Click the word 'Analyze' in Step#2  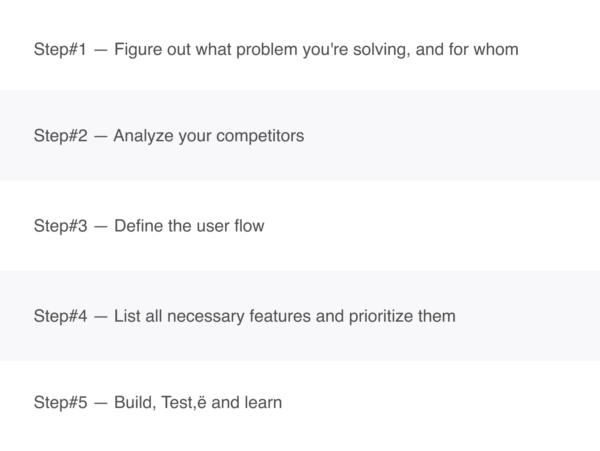[143, 136]
